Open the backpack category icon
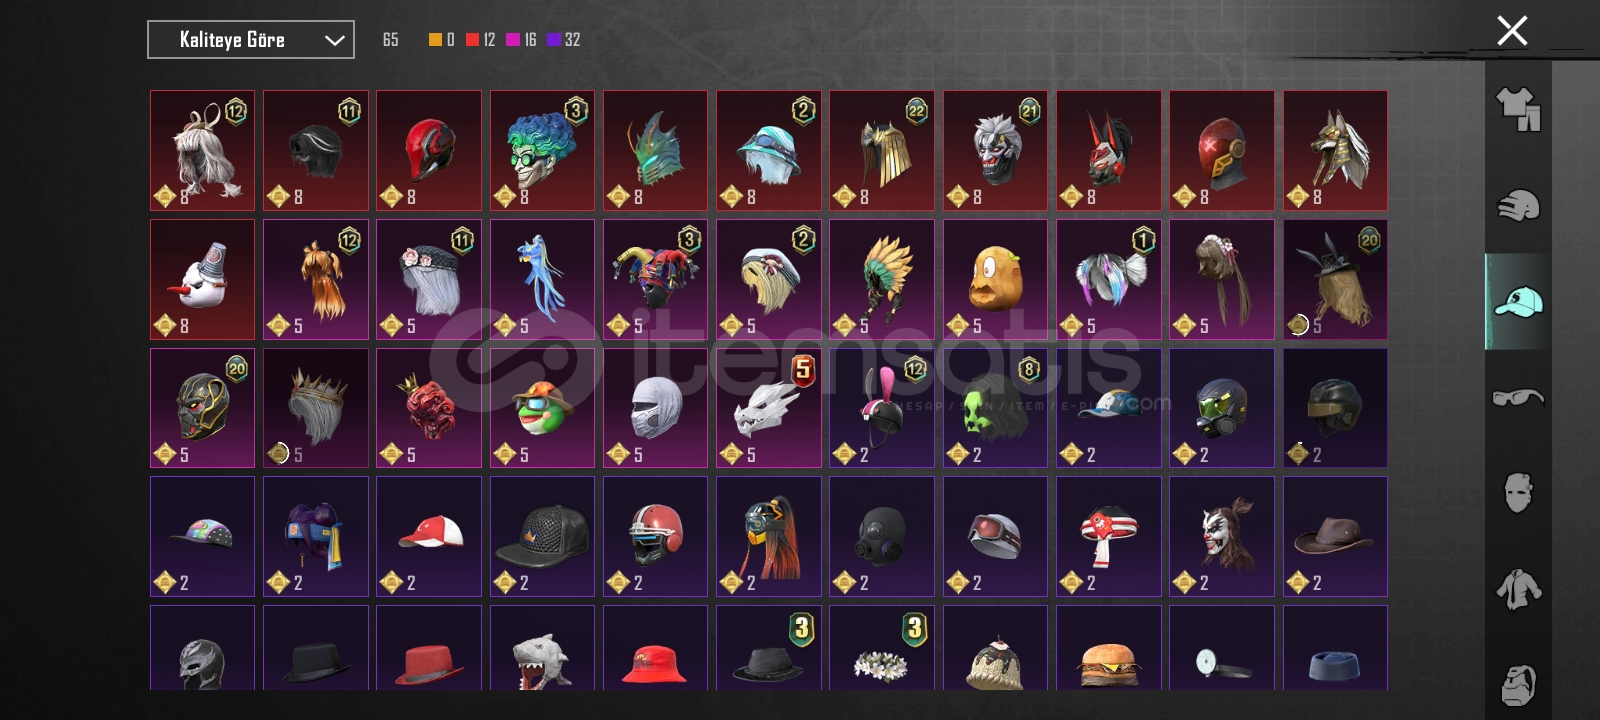Viewport: 1600px width, 720px height. click(x=1518, y=684)
